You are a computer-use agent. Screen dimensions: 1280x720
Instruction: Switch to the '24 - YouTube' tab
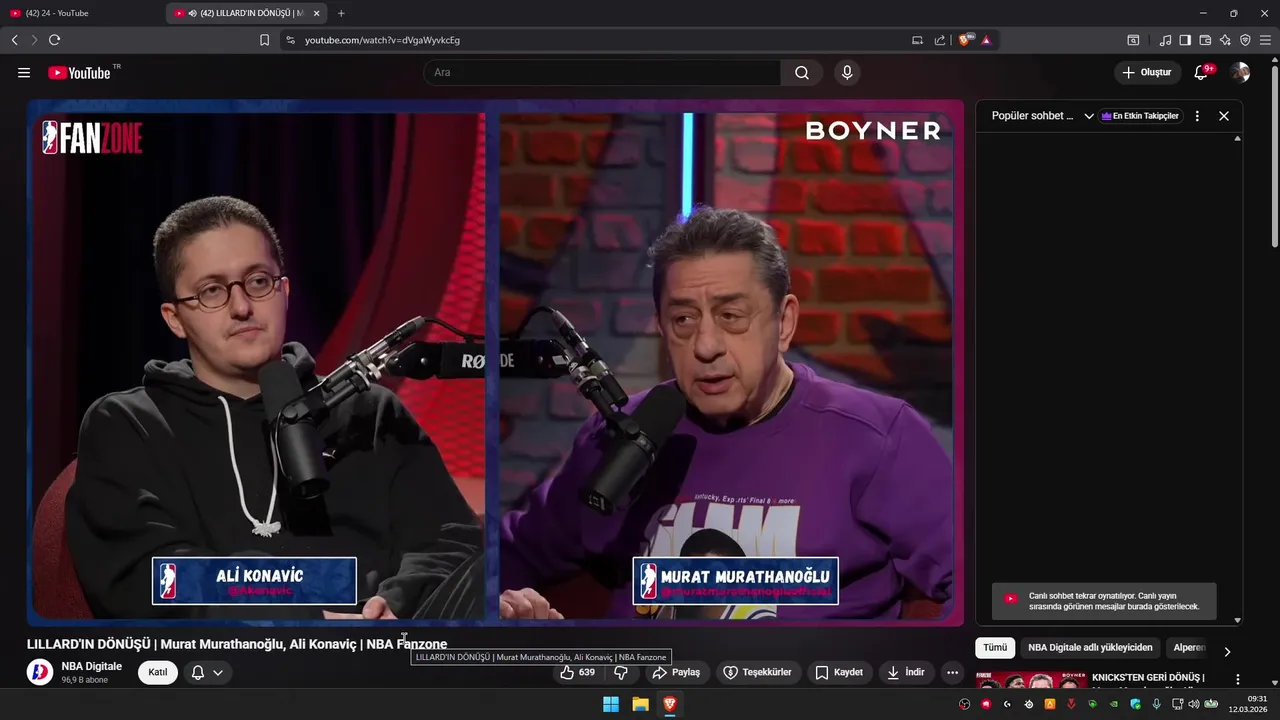[x=80, y=13]
